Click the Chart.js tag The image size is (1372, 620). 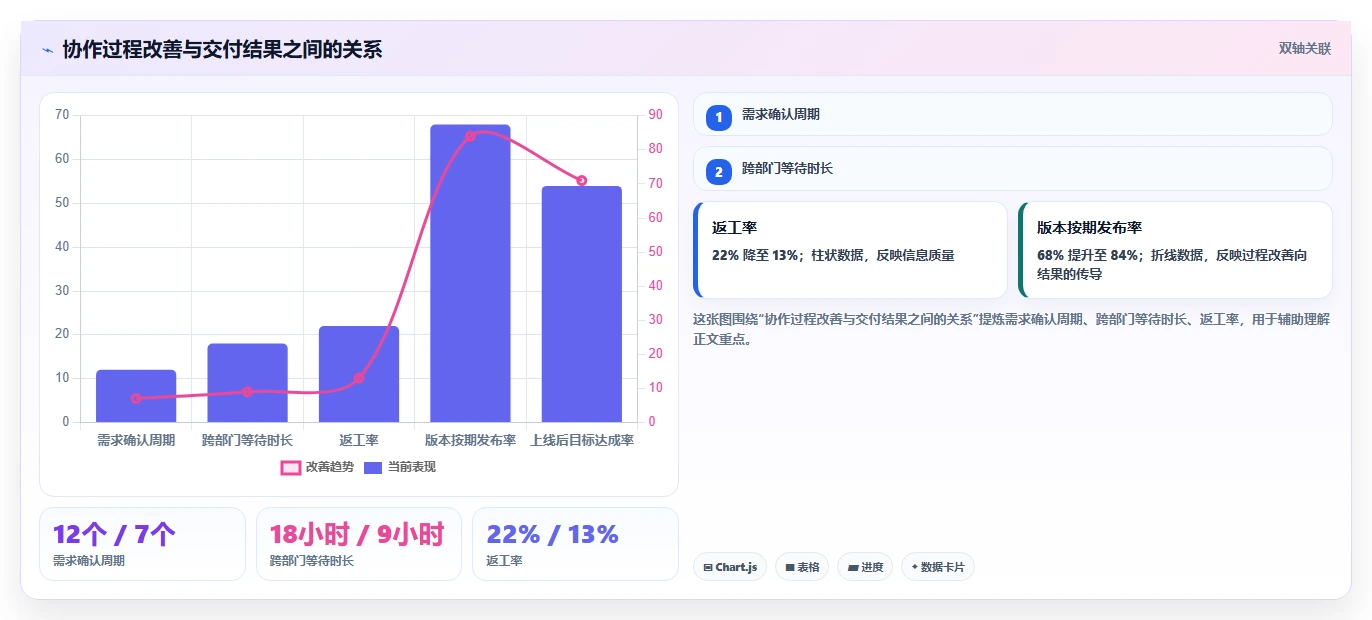(730, 567)
